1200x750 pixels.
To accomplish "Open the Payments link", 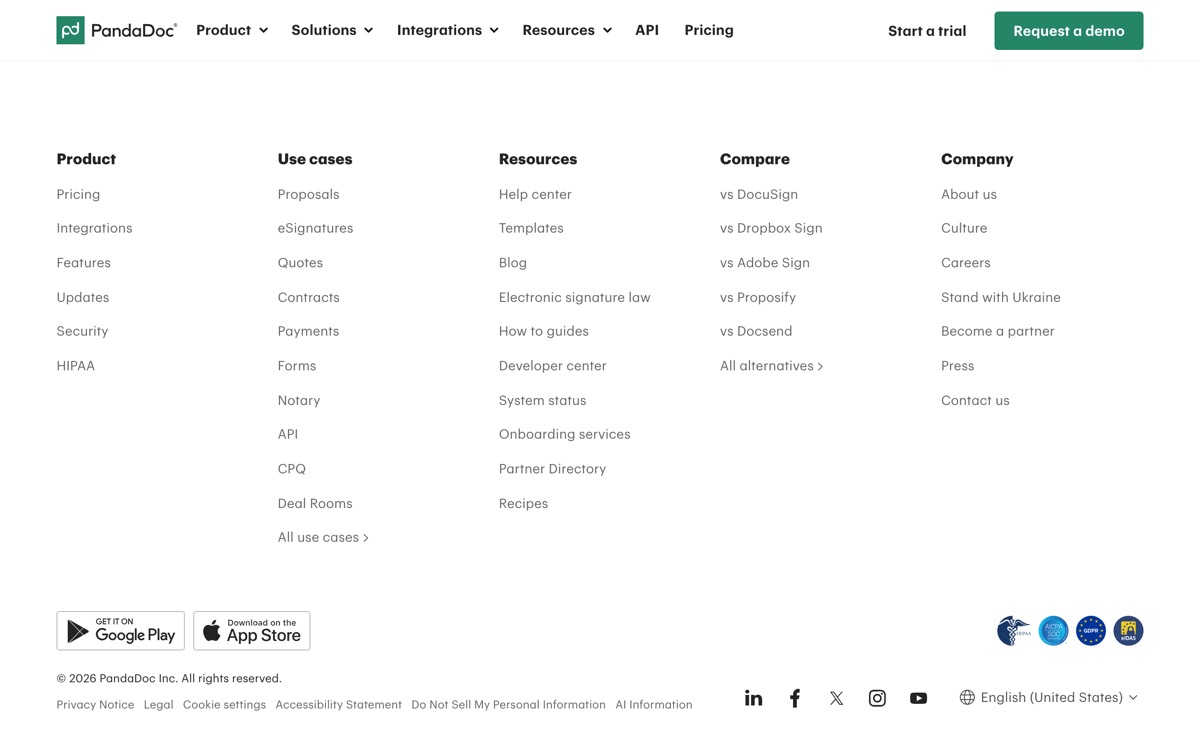I will point(308,331).
